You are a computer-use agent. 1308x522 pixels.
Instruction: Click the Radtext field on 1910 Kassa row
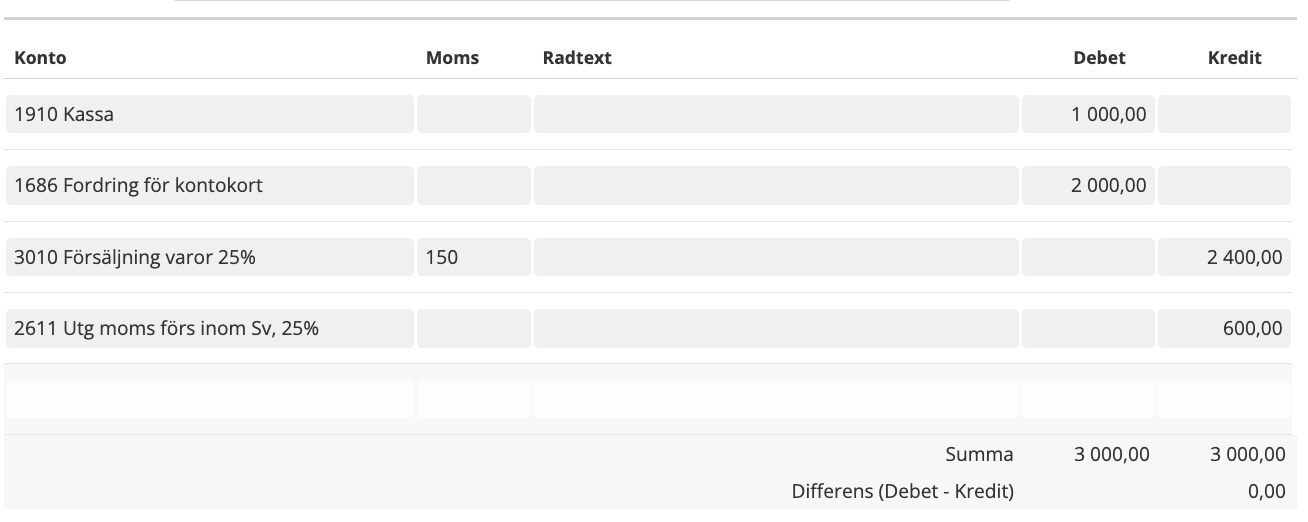[x=776, y=114]
